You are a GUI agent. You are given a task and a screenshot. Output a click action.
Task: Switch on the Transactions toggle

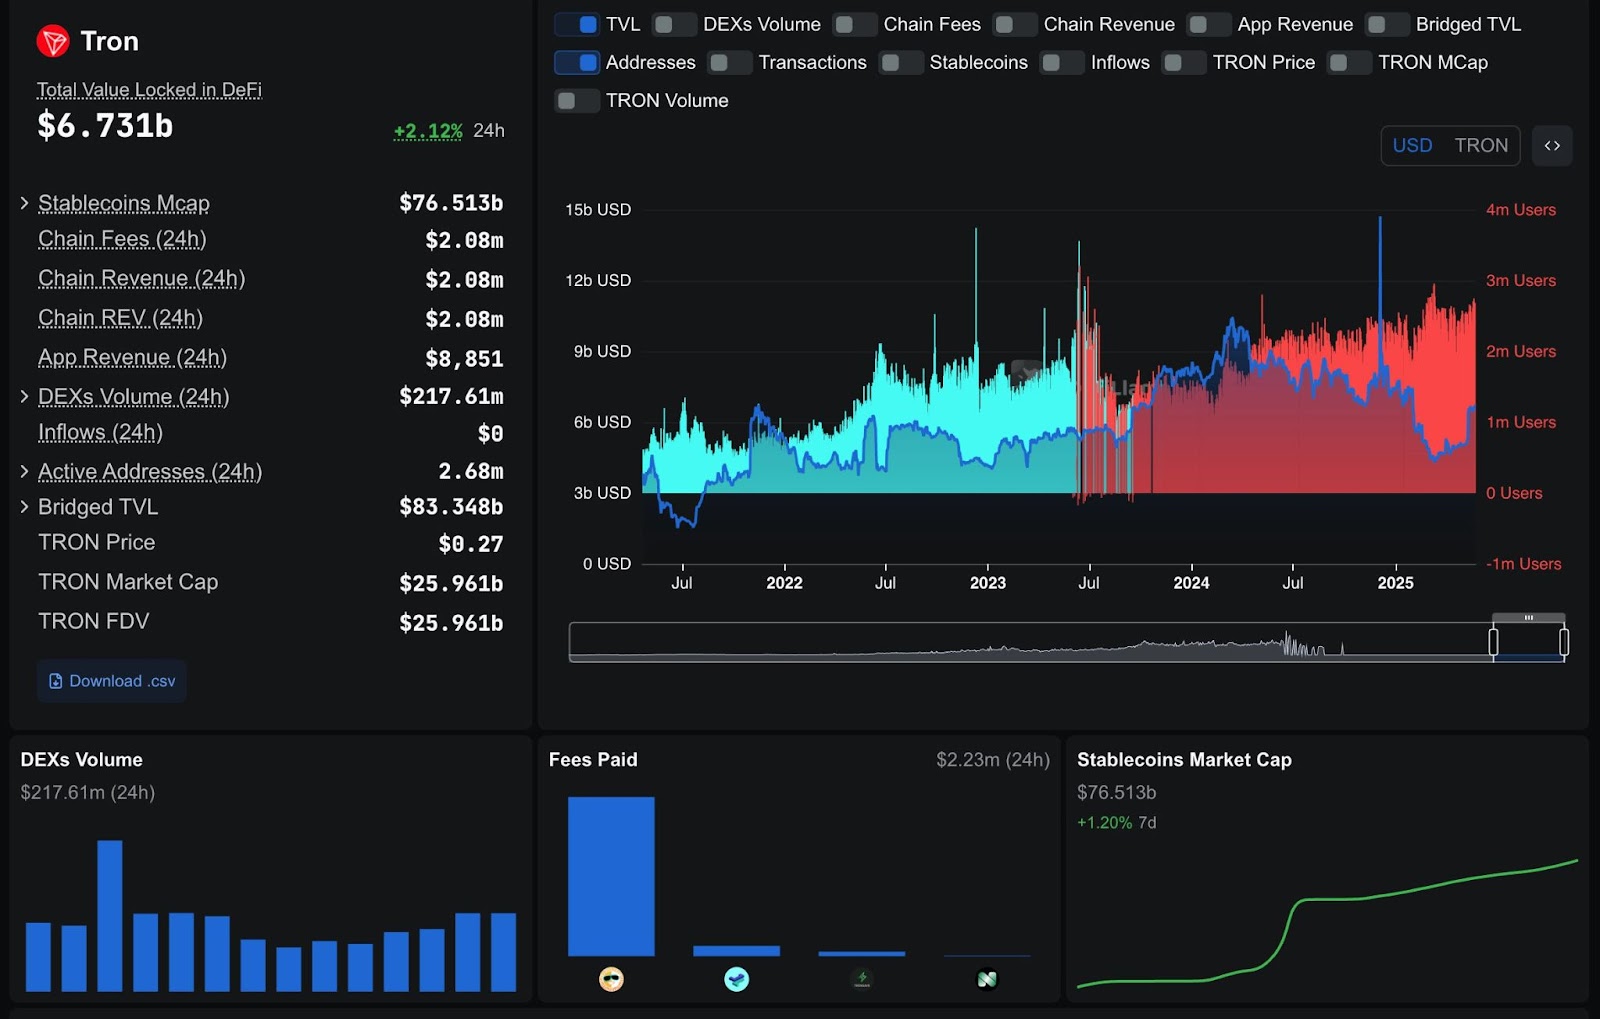[730, 62]
